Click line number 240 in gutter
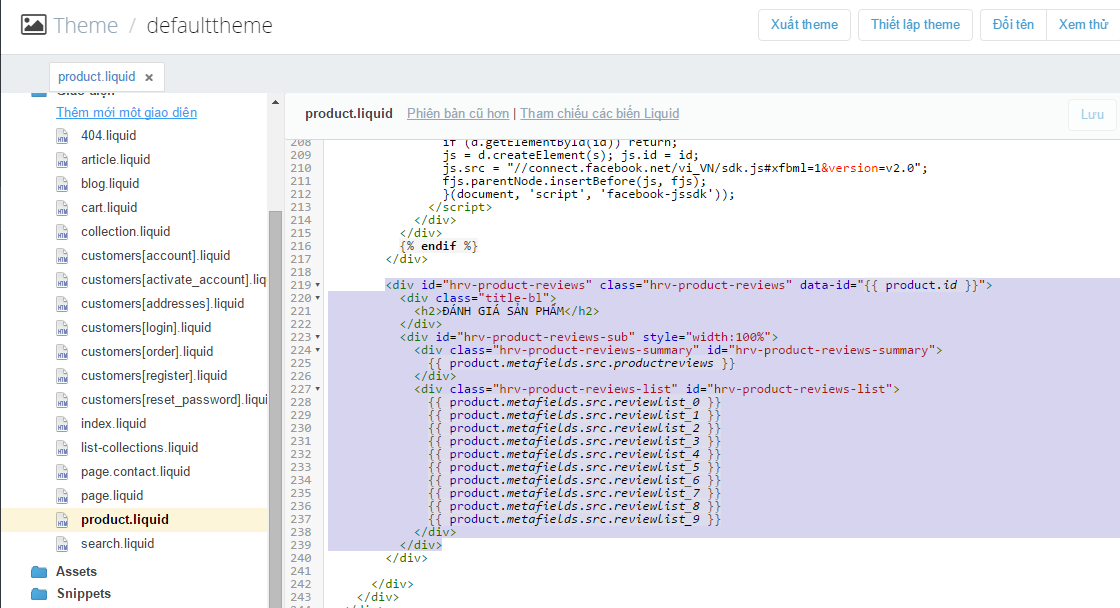The width and height of the screenshot is (1120, 608). tap(301, 558)
